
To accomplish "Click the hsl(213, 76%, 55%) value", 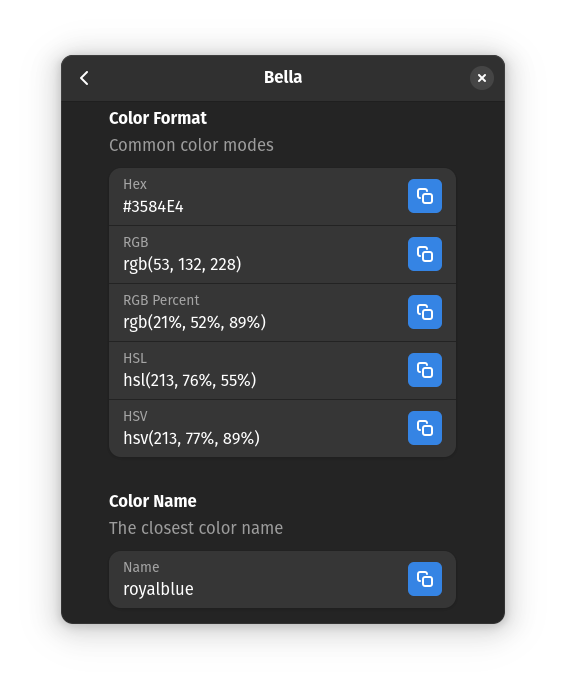I will pyautogui.click(x=190, y=380).
